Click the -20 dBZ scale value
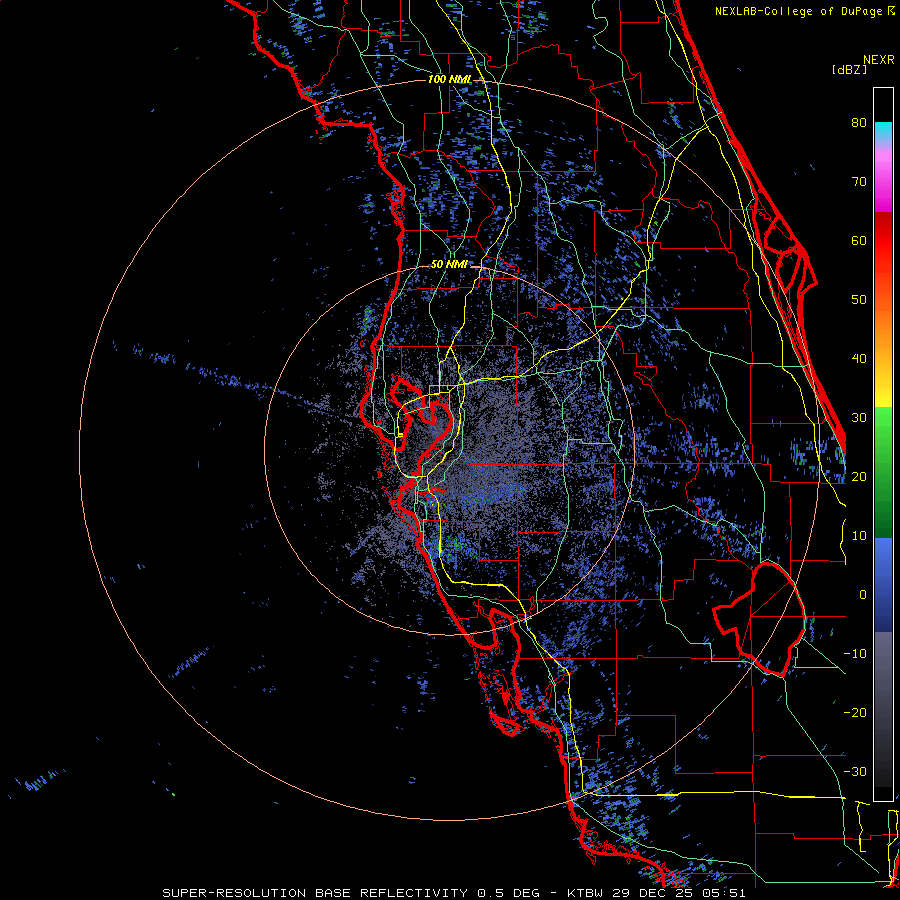 click(x=855, y=712)
